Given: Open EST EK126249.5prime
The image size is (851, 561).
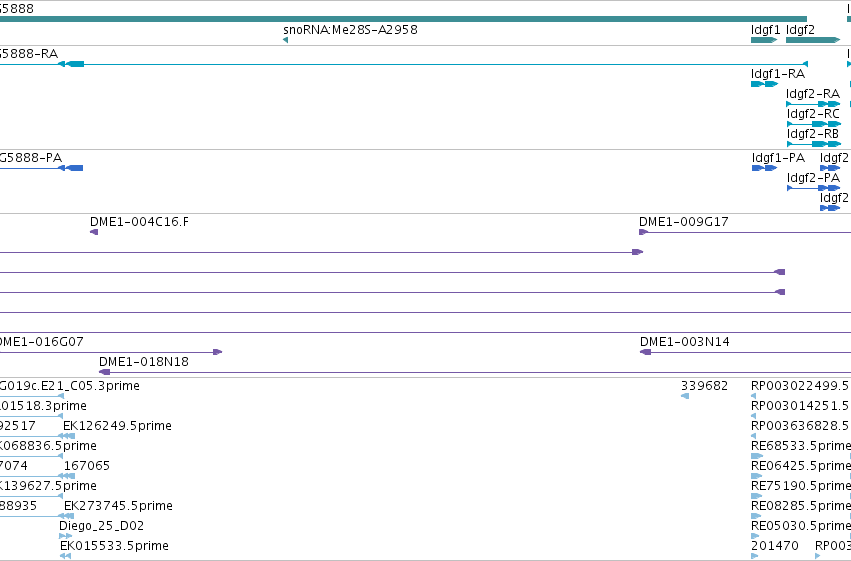Looking at the screenshot, I should click(x=117, y=426).
